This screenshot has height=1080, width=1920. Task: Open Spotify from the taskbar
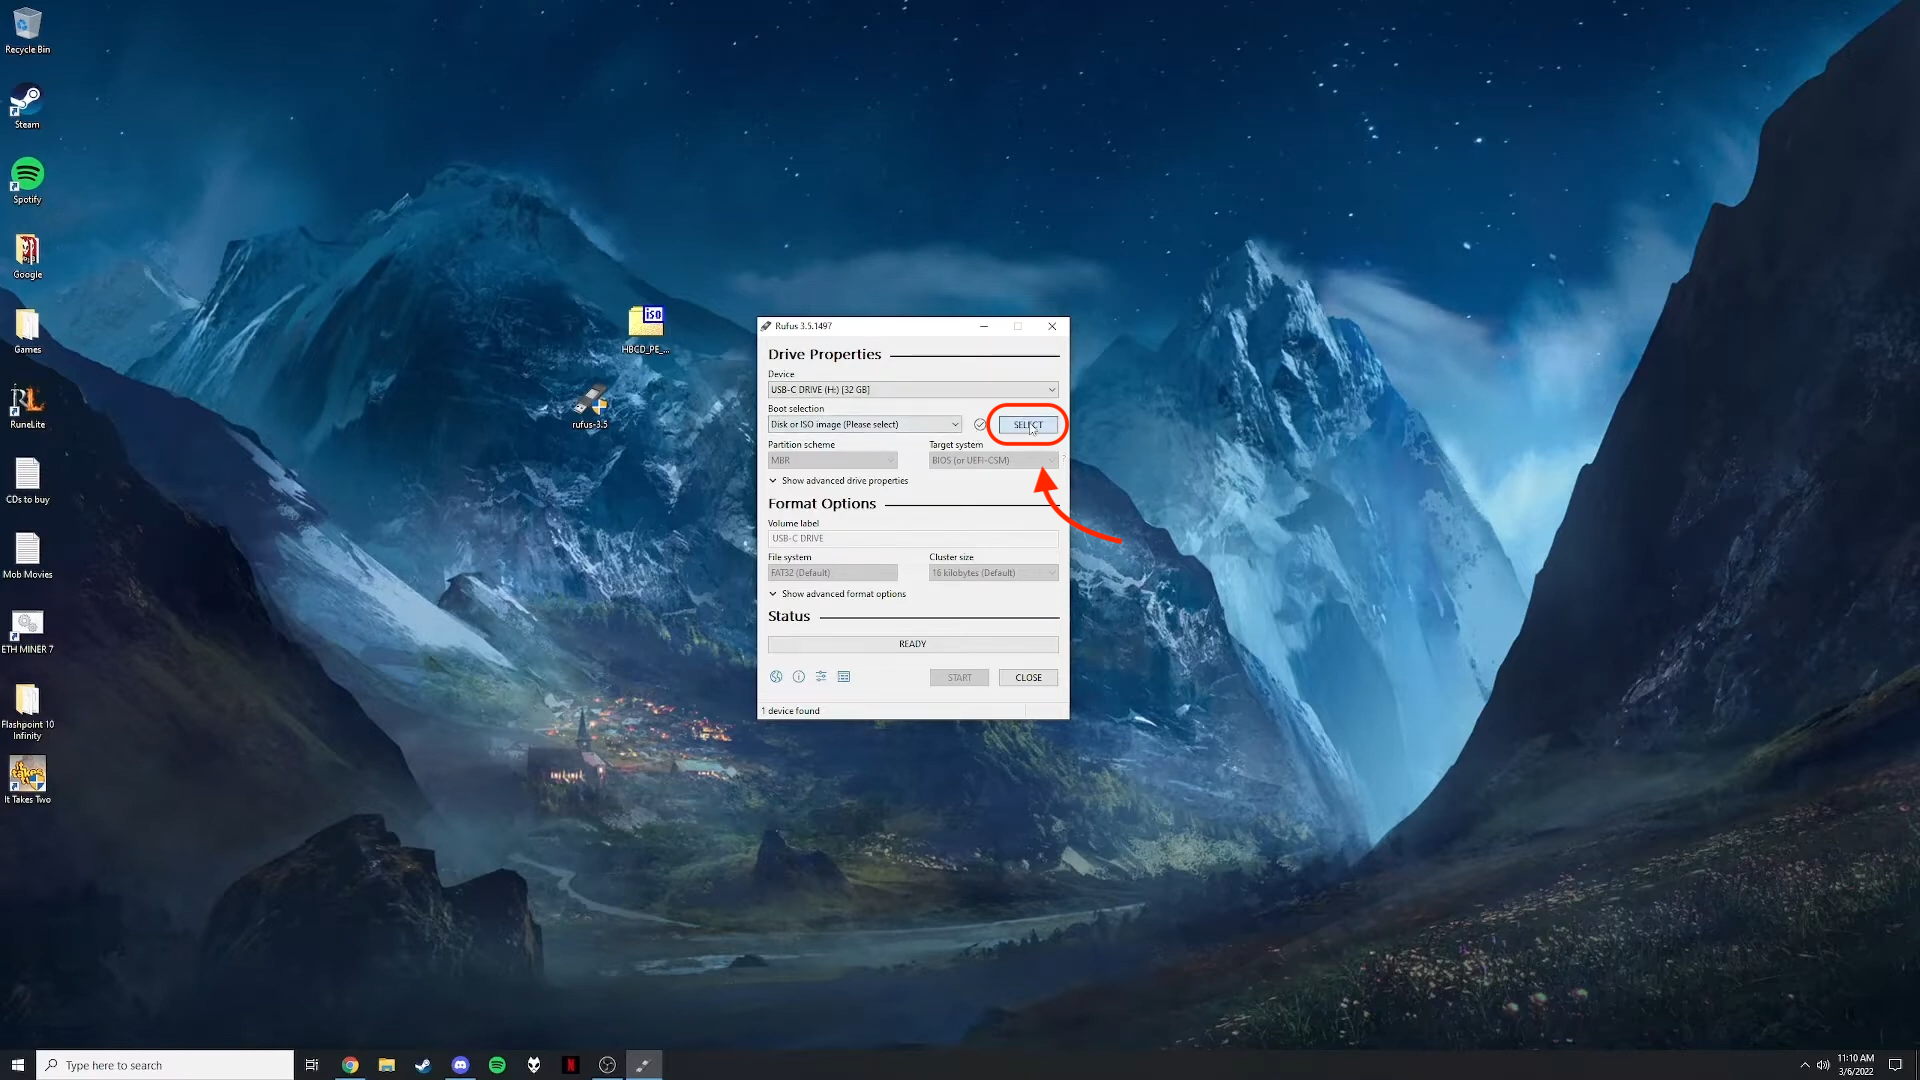click(497, 1065)
